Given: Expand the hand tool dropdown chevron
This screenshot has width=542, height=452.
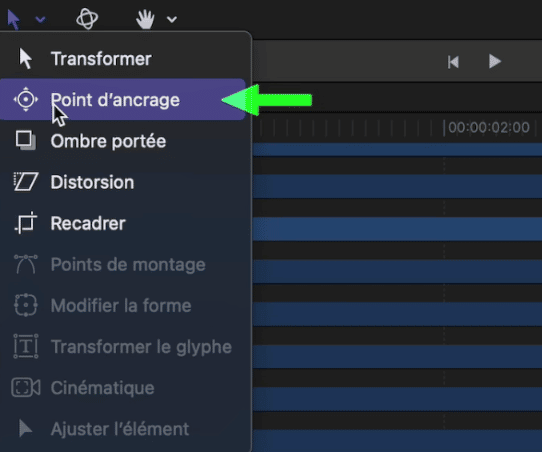Looking at the screenshot, I should click(172, 19).
